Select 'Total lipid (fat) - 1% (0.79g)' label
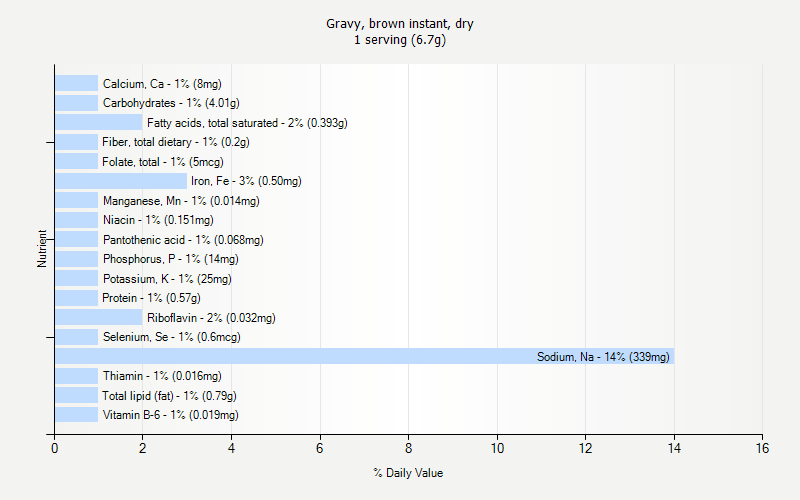 (x=169, y=396)
